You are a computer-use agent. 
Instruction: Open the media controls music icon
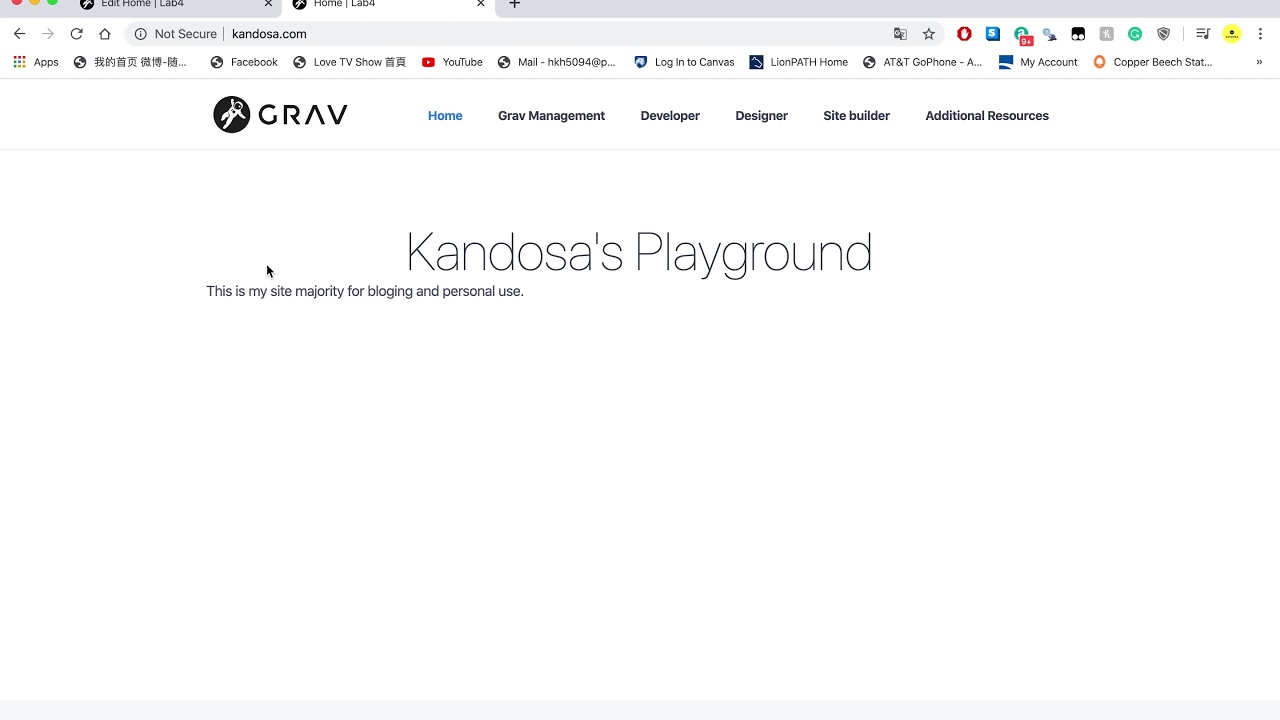point(1203,34)
